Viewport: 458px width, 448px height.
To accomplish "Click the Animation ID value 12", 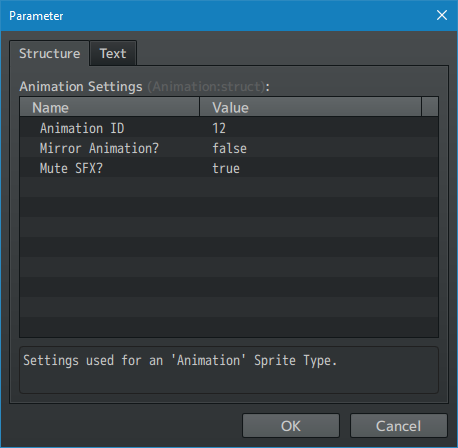I will coord(219,128).
